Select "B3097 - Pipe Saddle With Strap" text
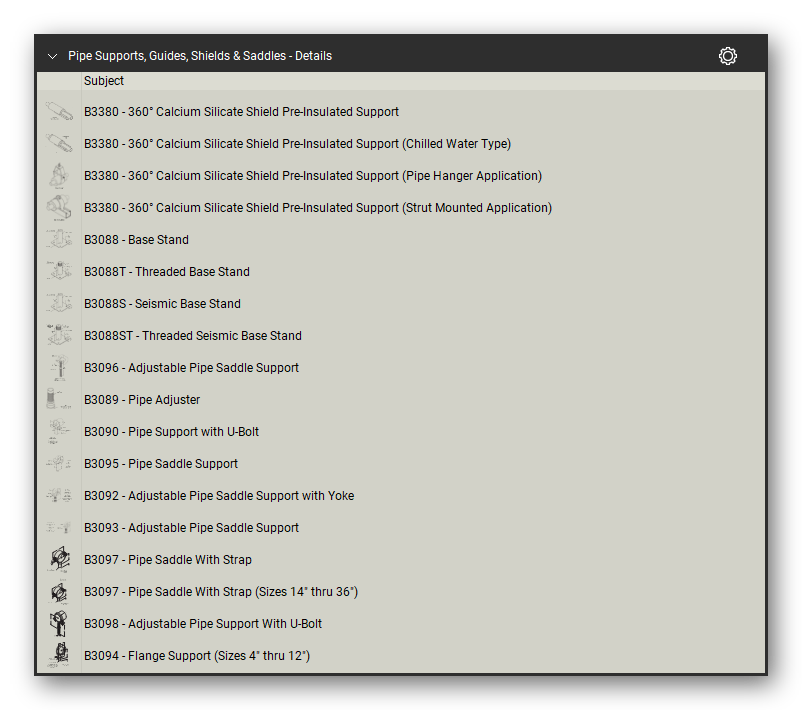This screenshot has width=802, height=710. (x=168, y=560)
